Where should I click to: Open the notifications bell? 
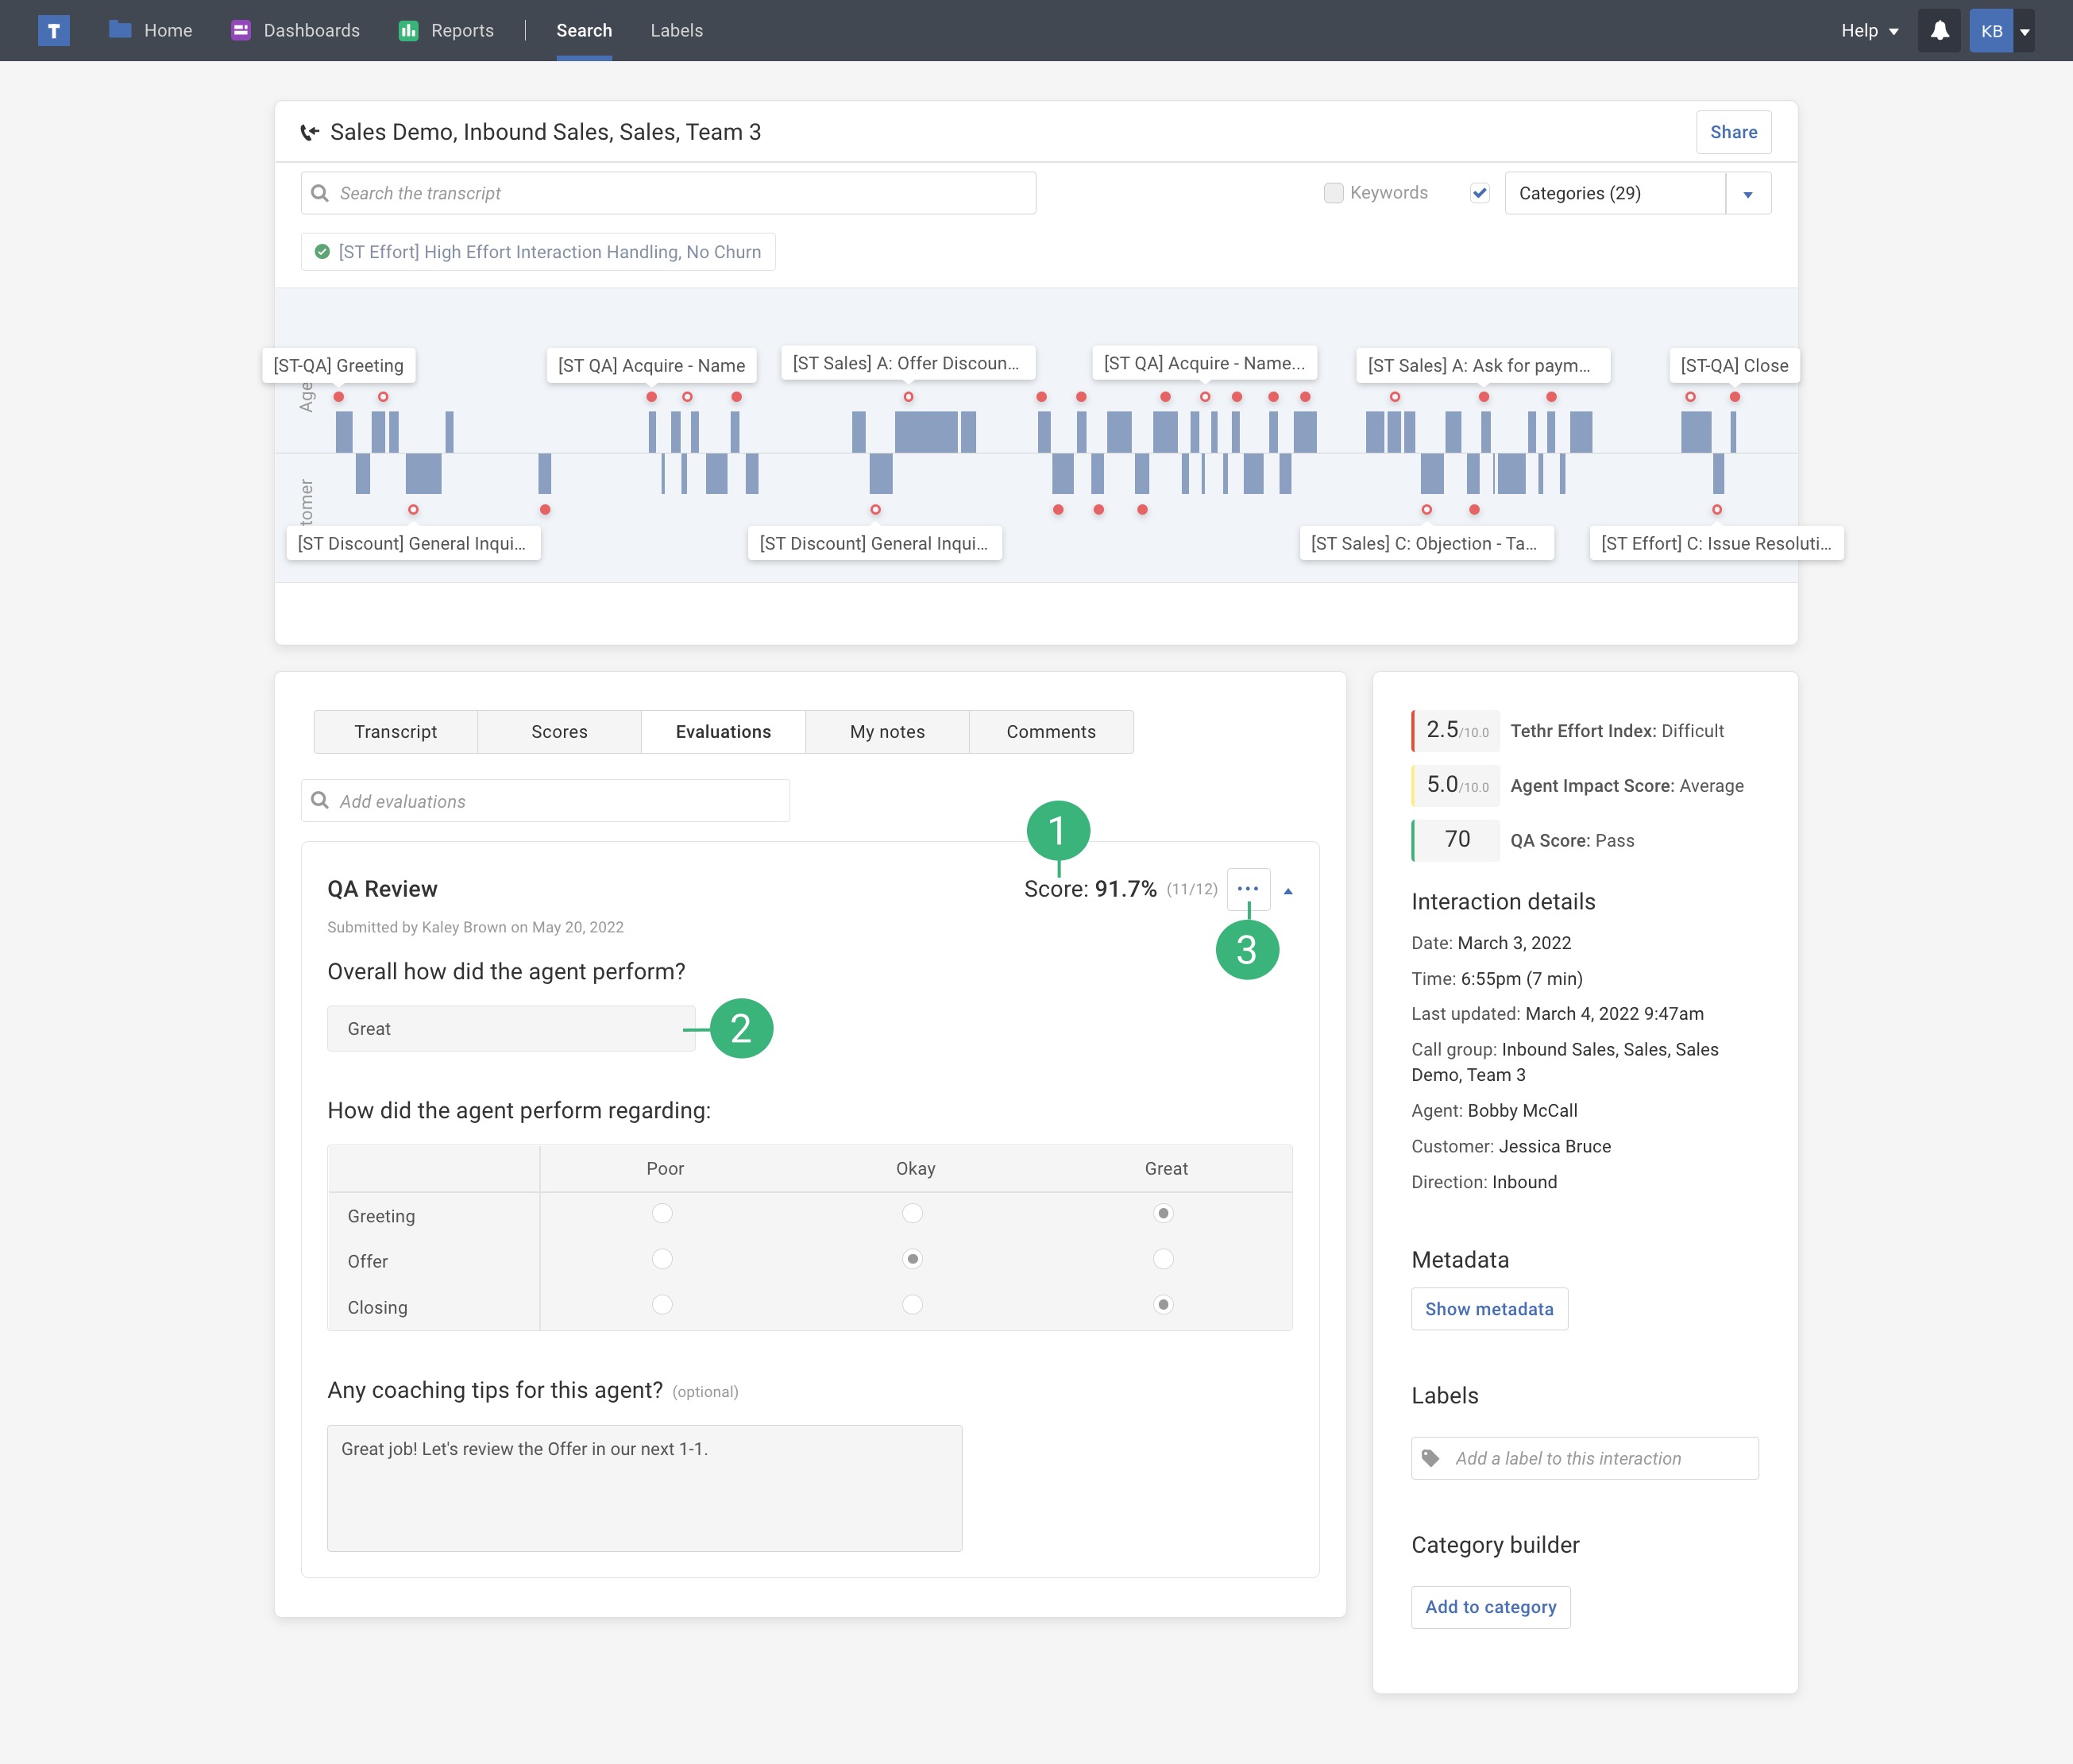click(1939, 30)
